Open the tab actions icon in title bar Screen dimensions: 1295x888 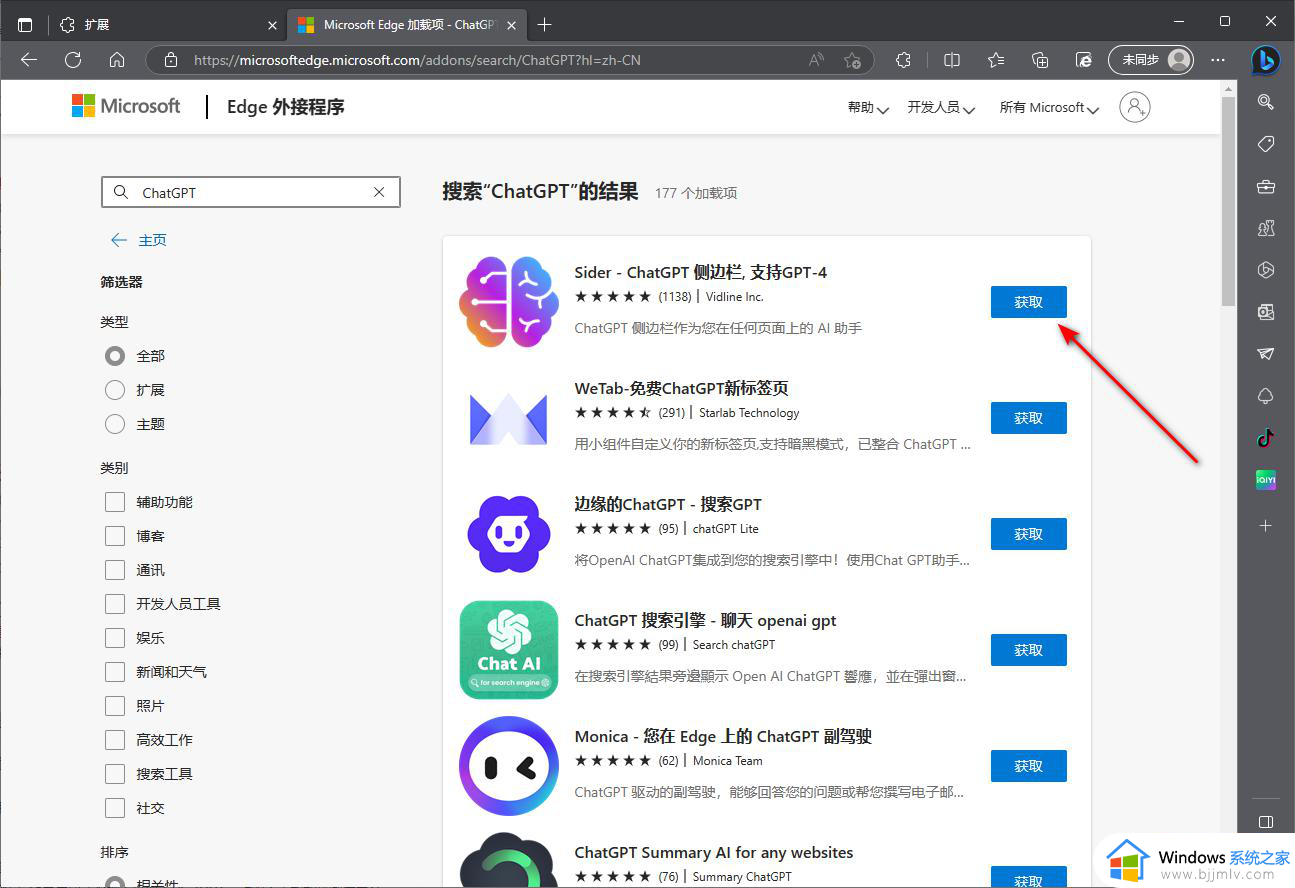25,24
